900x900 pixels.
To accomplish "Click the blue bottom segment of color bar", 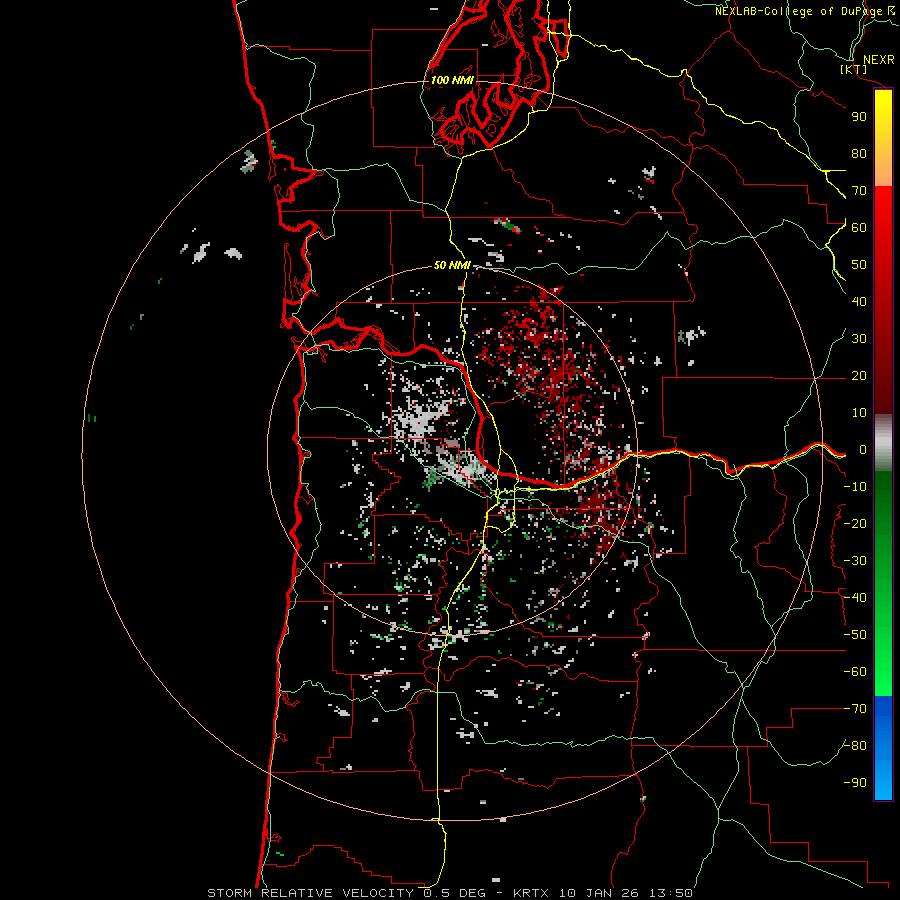I will pyautogui.click(x=883, y=748).
